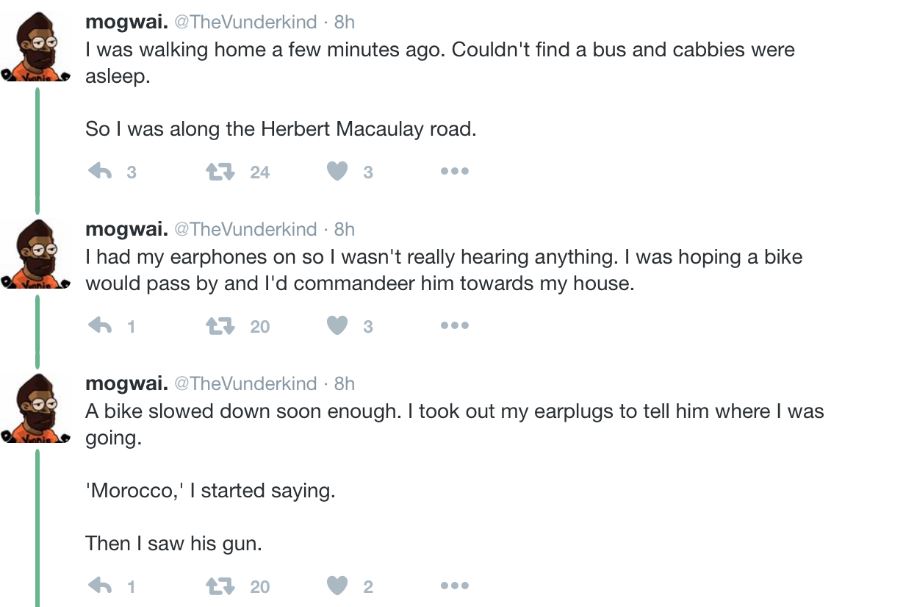The image size is (899, 607).
Task: Like the earphones tweet
Action: [x=338, y=326]
